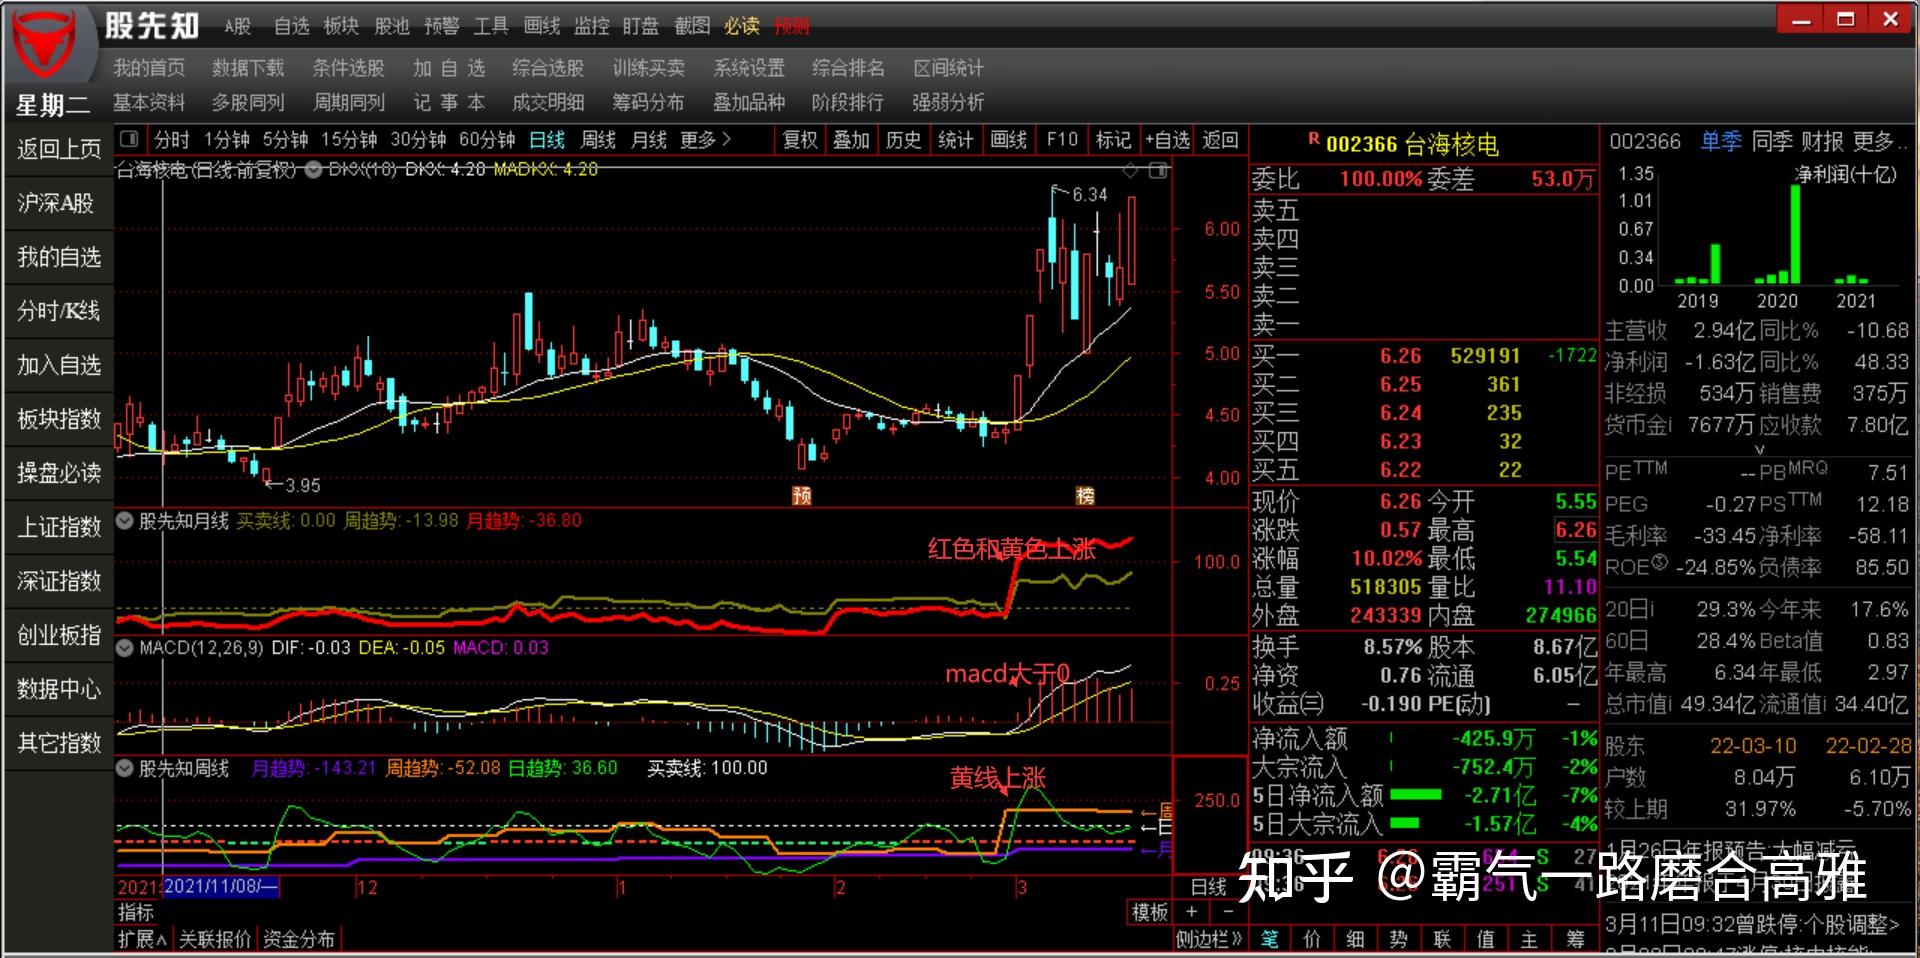Open 截图 top menu
Image resolution: width=1920 pixels, height=958 pixels.
[692, 26]
